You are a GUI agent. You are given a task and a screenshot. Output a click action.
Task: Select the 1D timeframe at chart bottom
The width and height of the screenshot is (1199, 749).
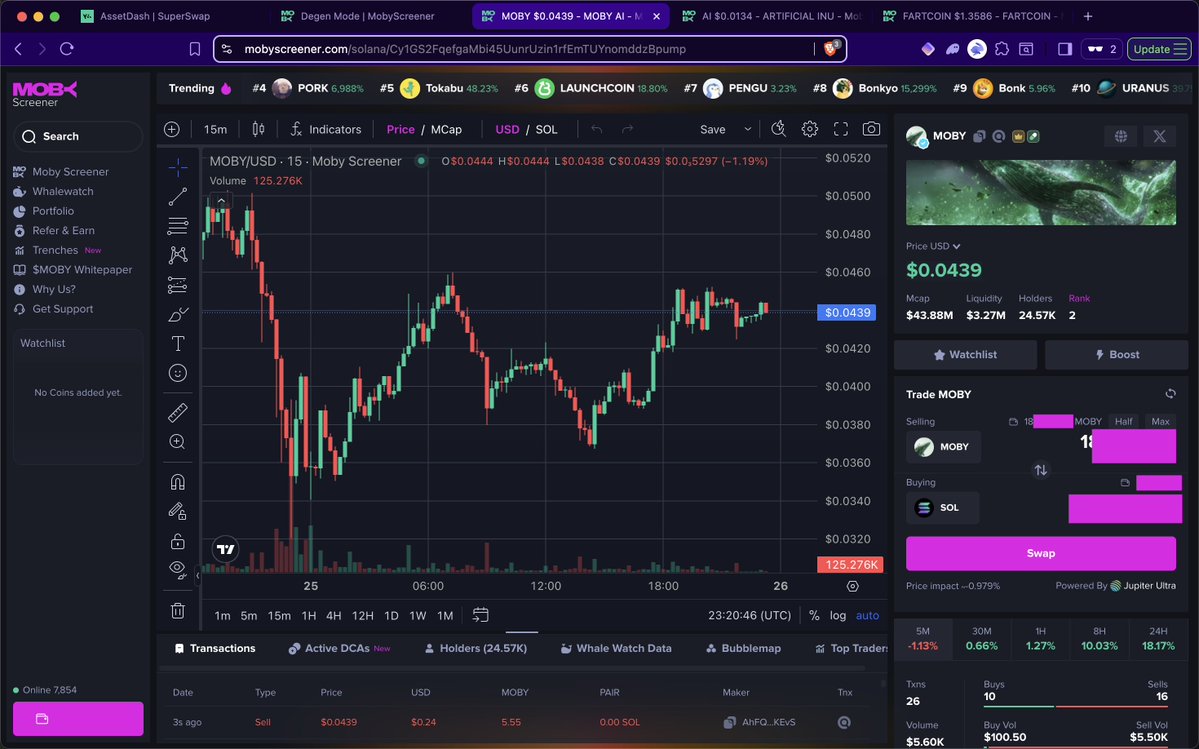(391, 615)
